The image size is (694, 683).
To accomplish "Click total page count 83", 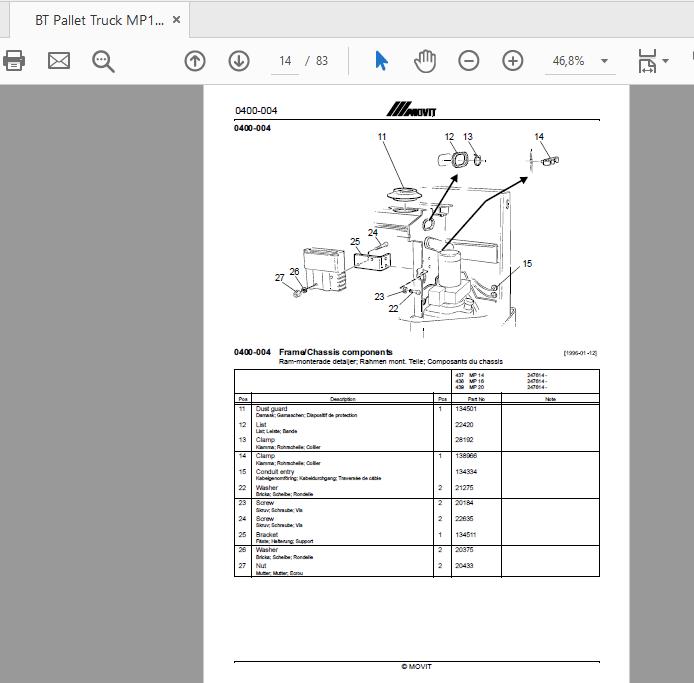I will [322, 61].
